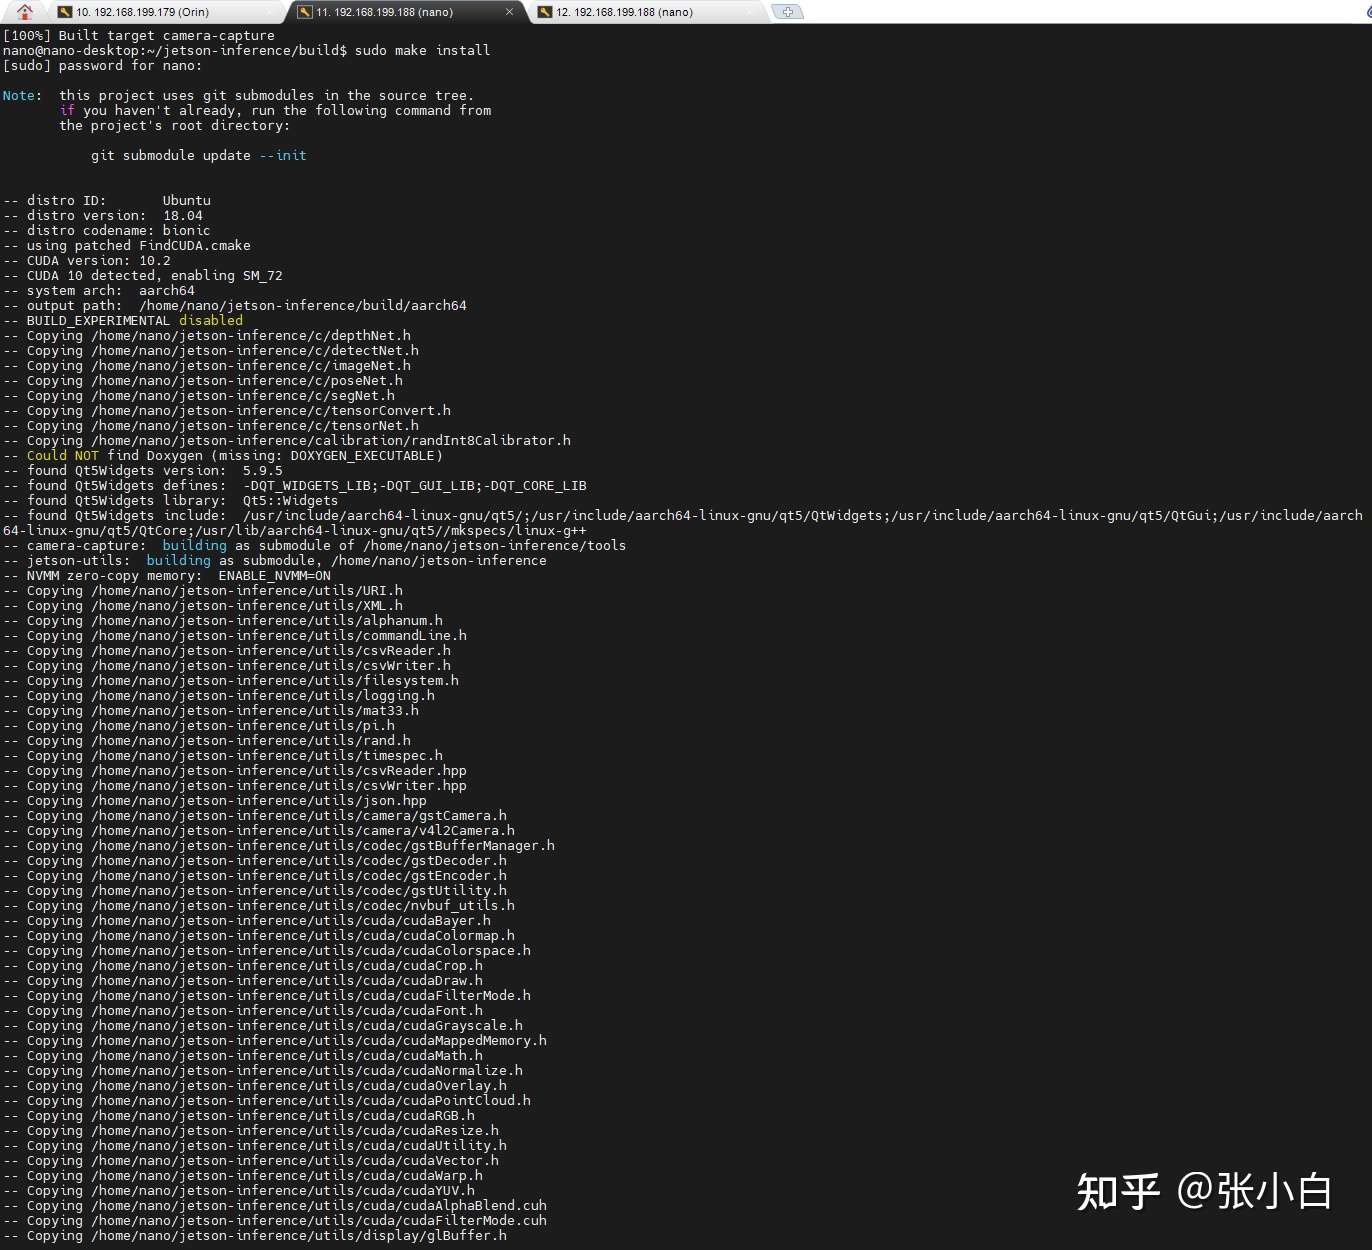Close tab 11 with its X button

(x=509, y=12)
